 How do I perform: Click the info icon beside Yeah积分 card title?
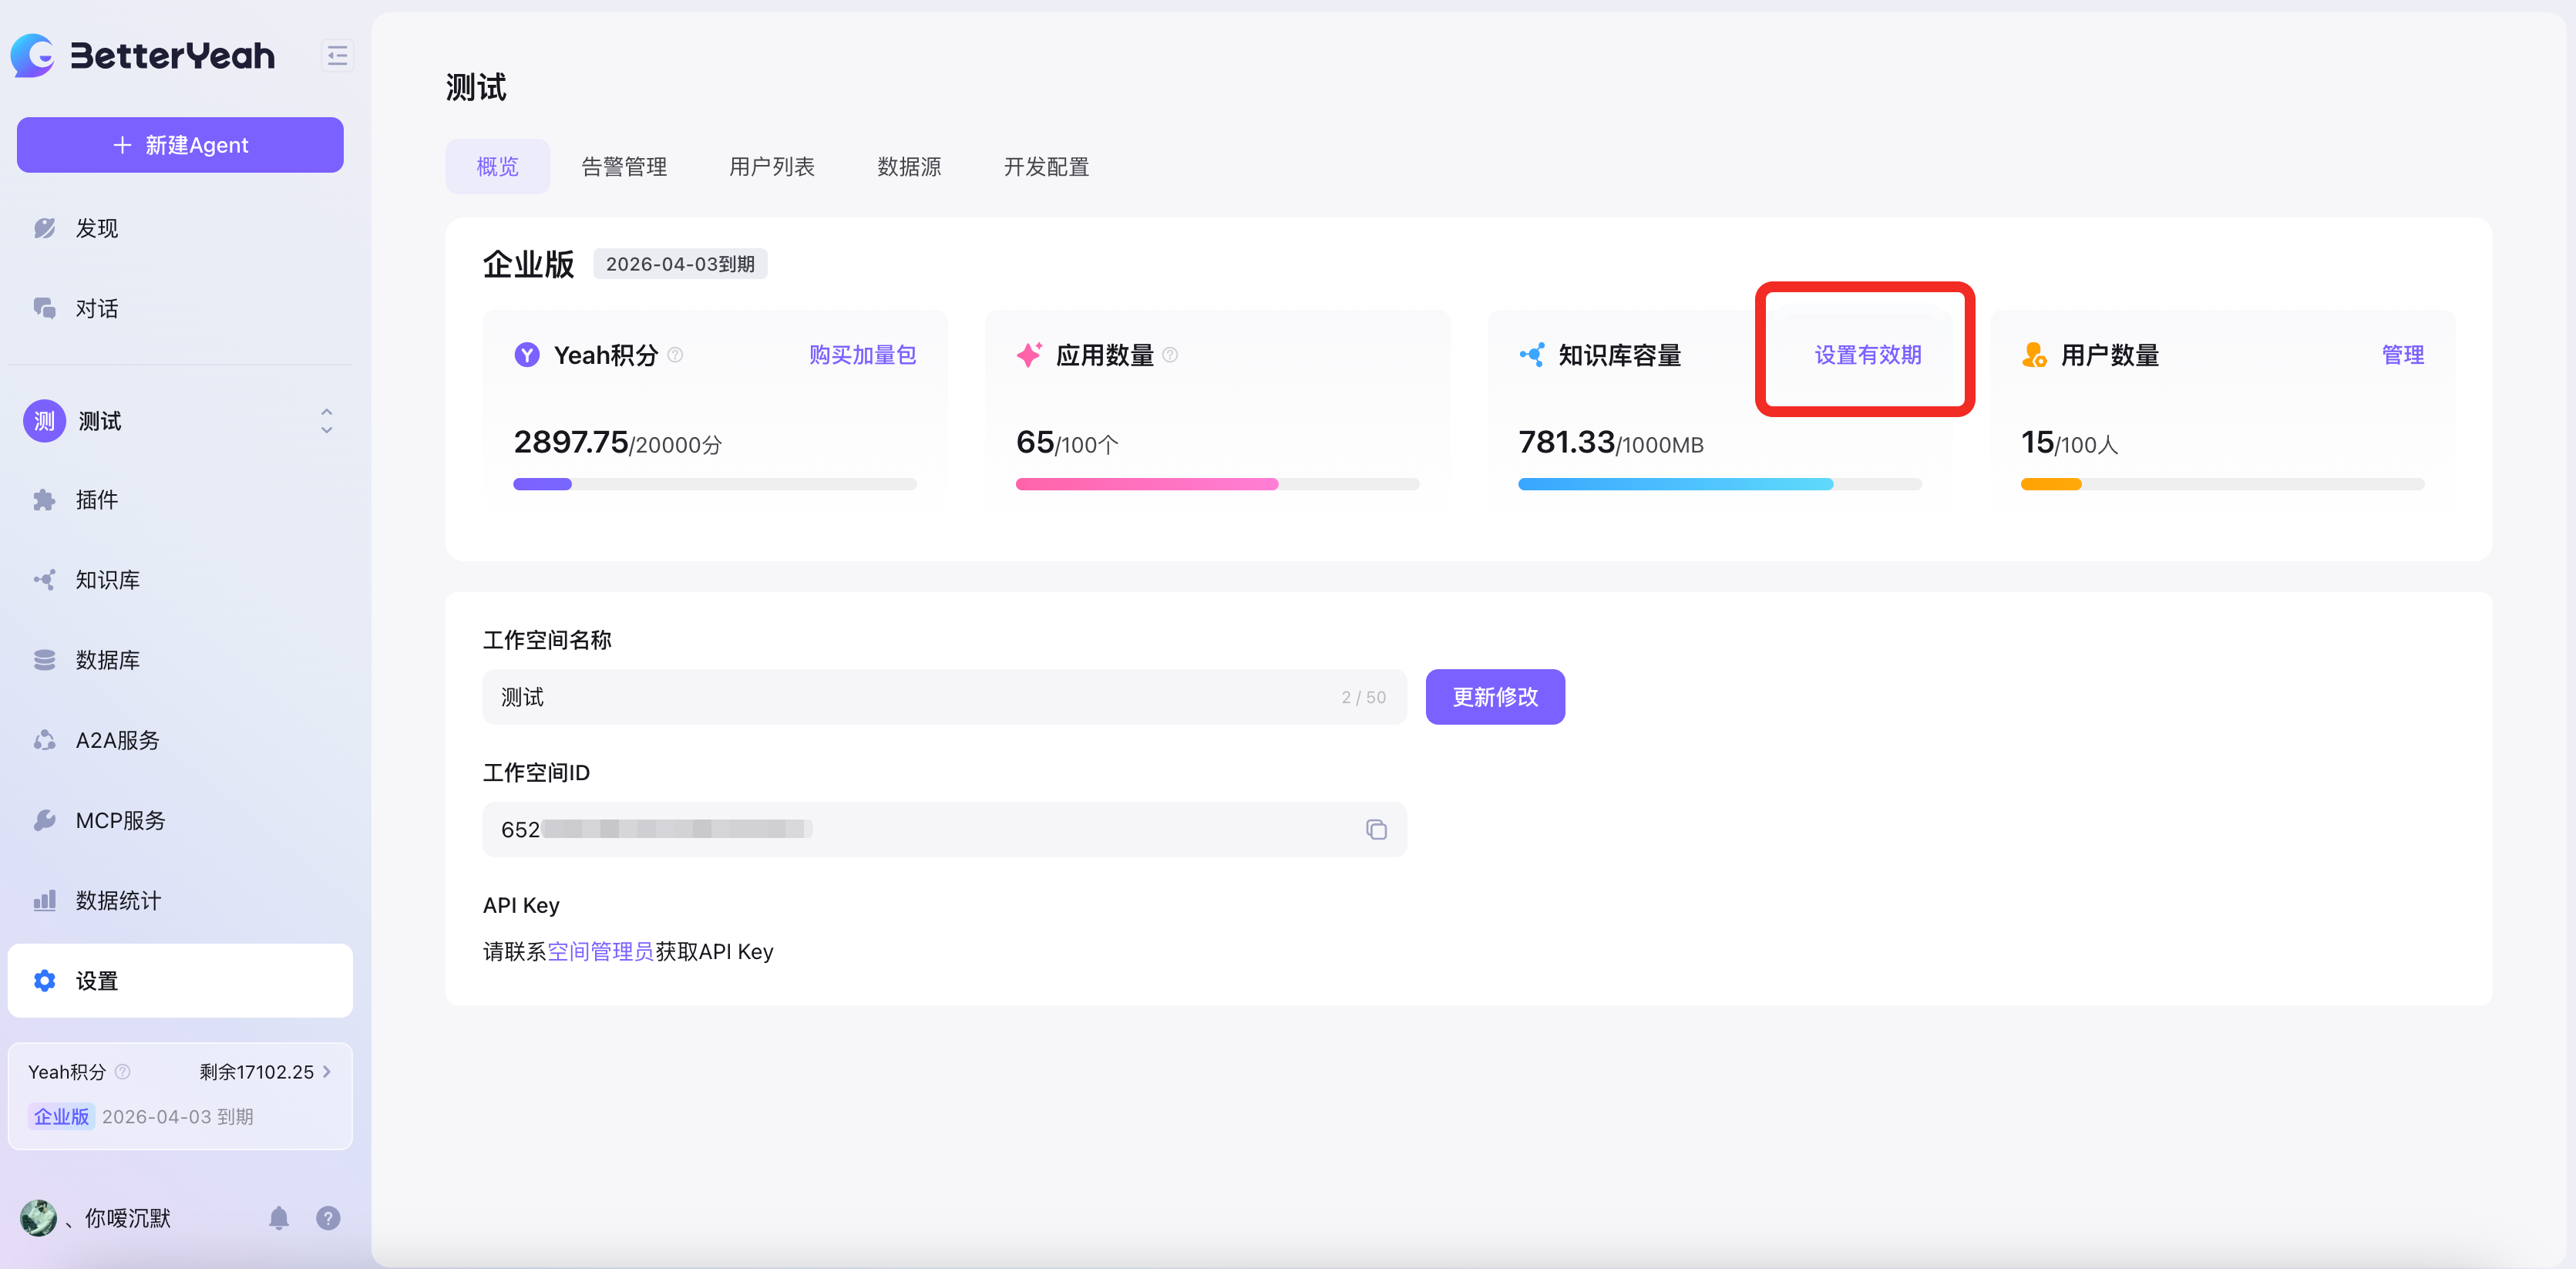coord(676,355)
